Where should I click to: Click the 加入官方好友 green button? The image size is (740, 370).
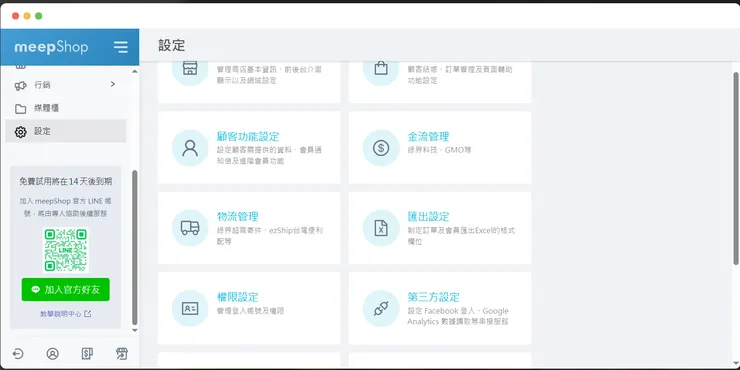tap(66, 290)
